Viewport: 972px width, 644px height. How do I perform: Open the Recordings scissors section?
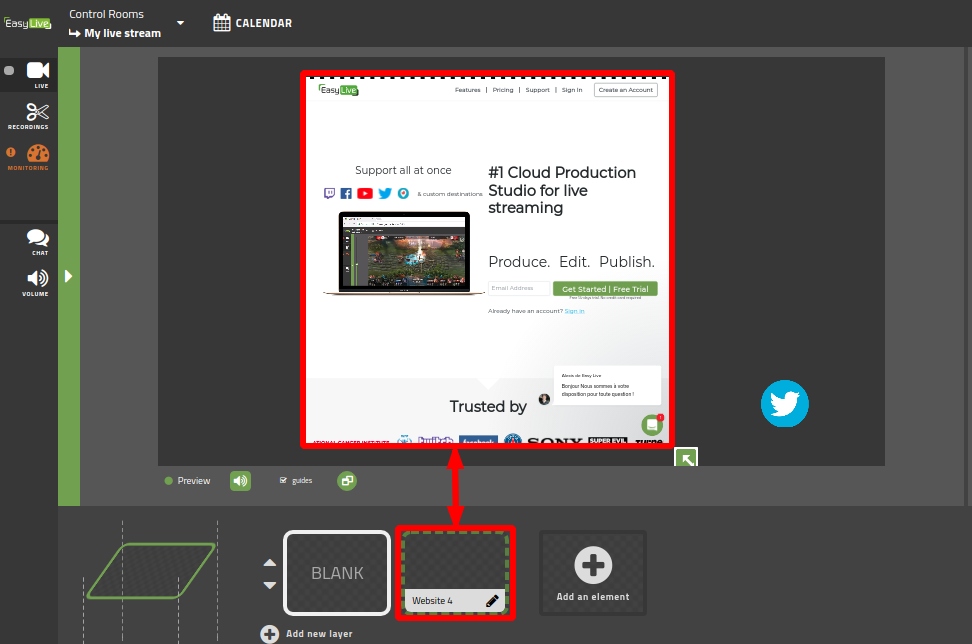pyautogui.click(x=29, y=116)
